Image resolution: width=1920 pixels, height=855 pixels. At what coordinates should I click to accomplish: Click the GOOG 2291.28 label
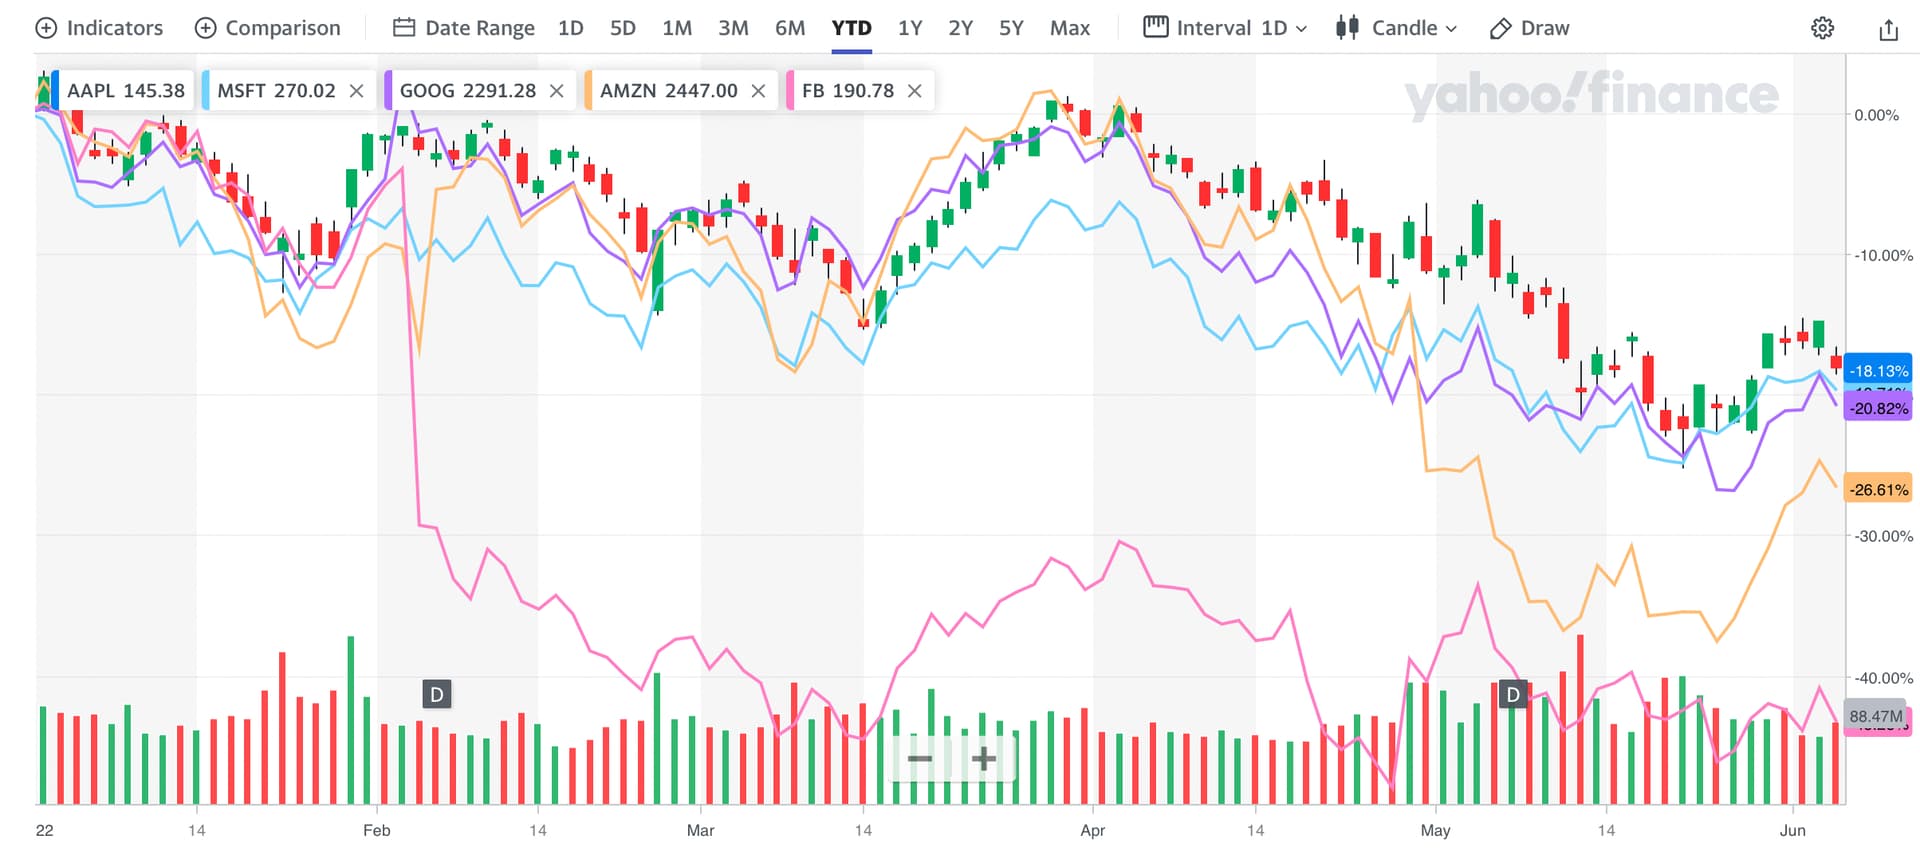pos(468,91)
